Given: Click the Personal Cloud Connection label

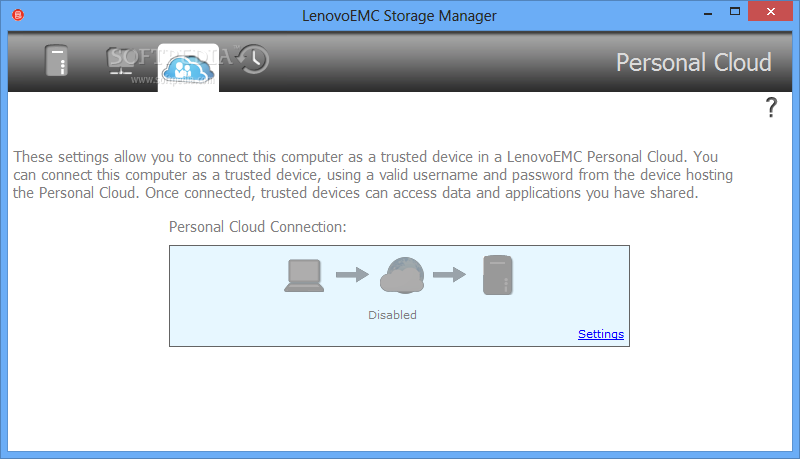Looking at the screenshot, I should 258,227.
